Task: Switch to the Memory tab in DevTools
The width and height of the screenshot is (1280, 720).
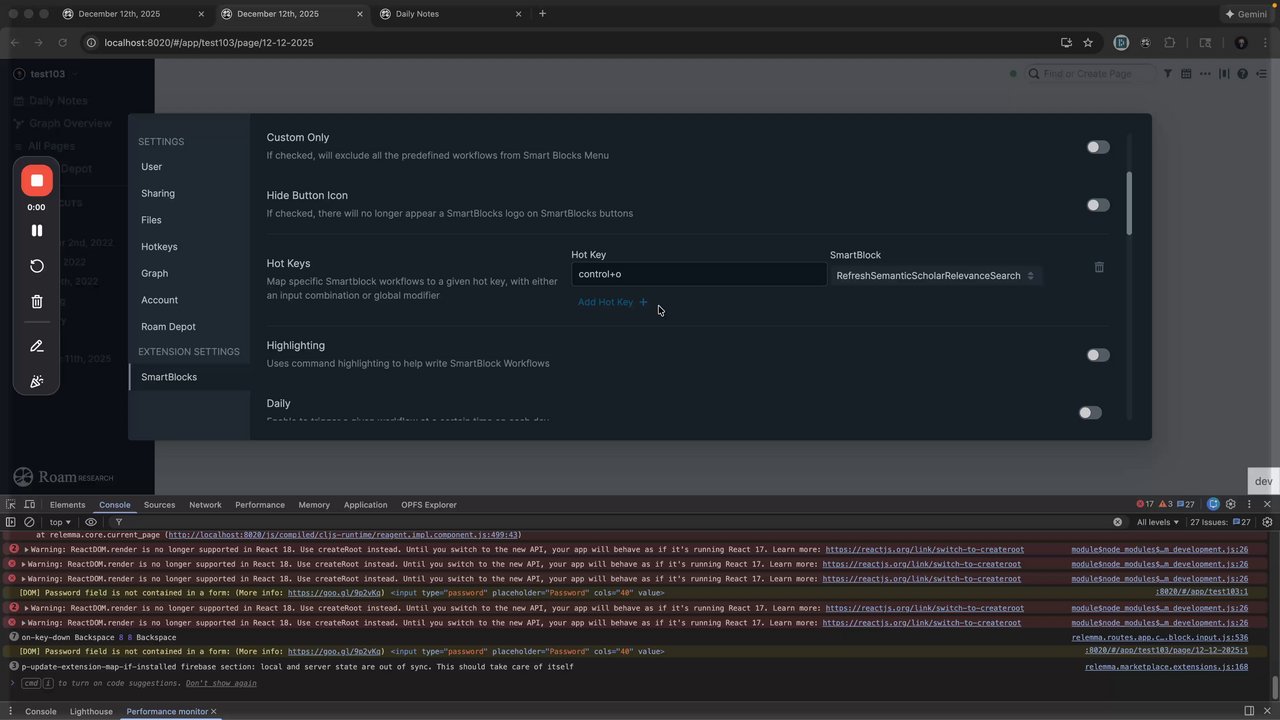Action: [x=314, y=505]
